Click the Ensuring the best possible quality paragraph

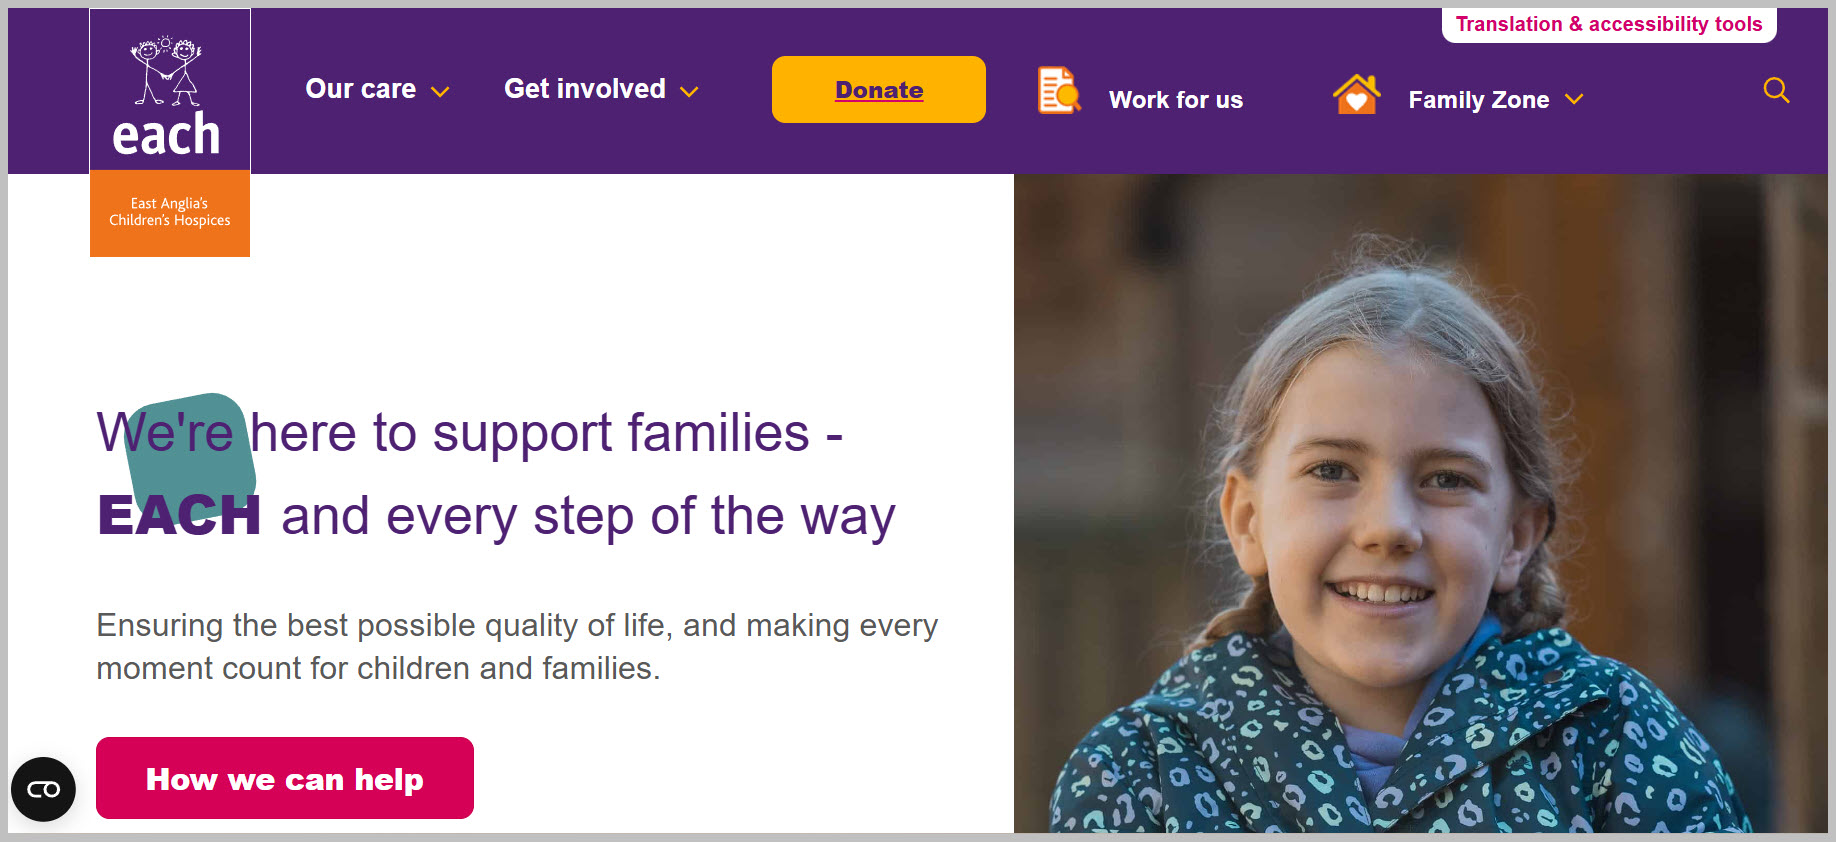click(517, 646)
